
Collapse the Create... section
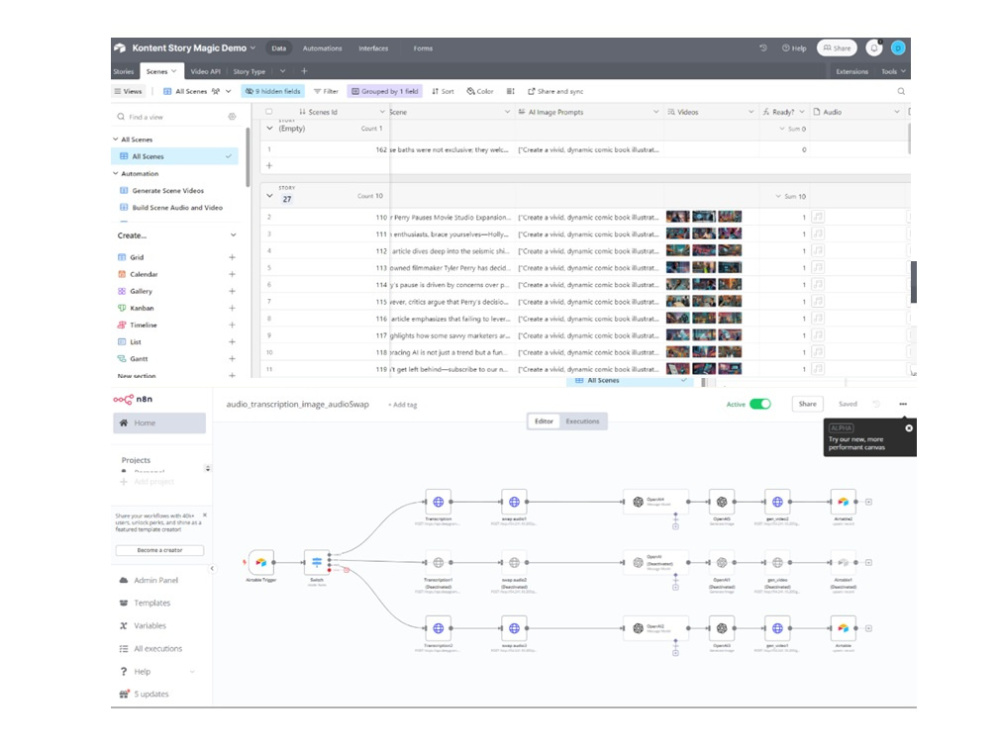pos(233,235)
